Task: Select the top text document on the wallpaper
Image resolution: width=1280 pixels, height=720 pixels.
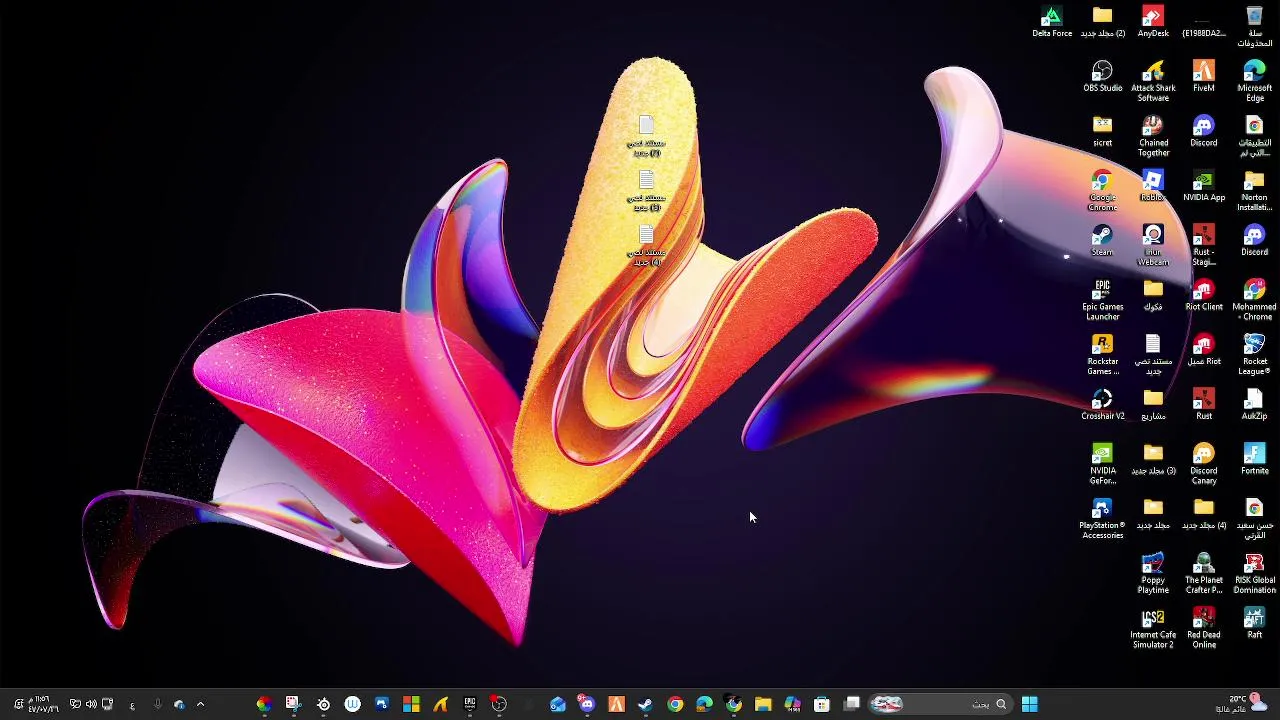Action: coord(646,137)
